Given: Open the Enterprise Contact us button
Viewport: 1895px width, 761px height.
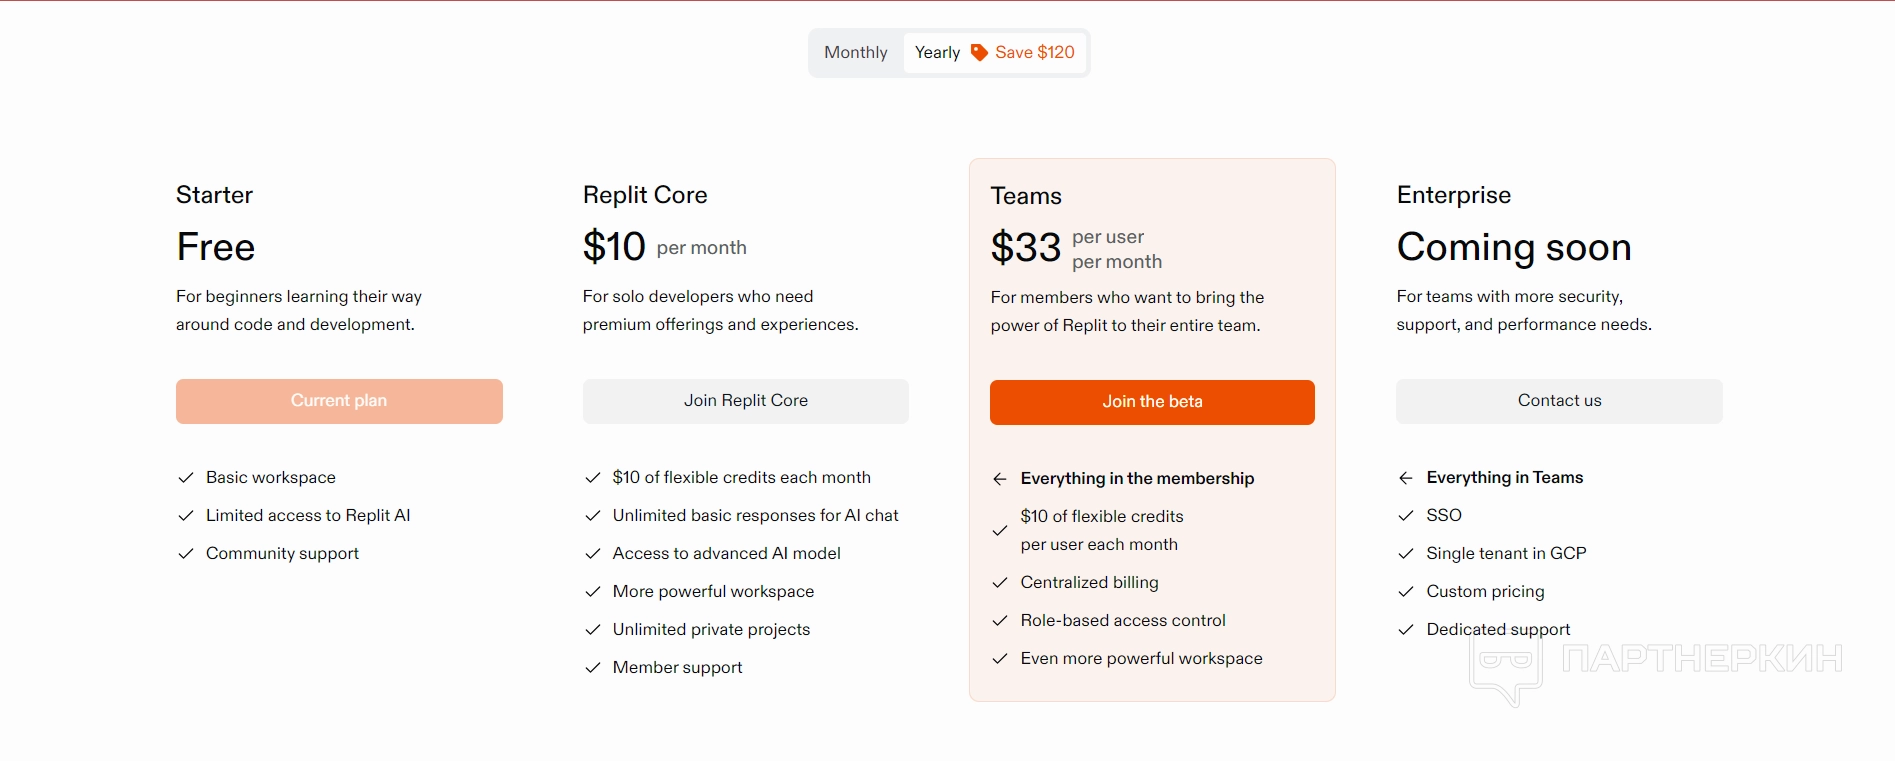Looking at the screenshot, I should point(1559,401).
